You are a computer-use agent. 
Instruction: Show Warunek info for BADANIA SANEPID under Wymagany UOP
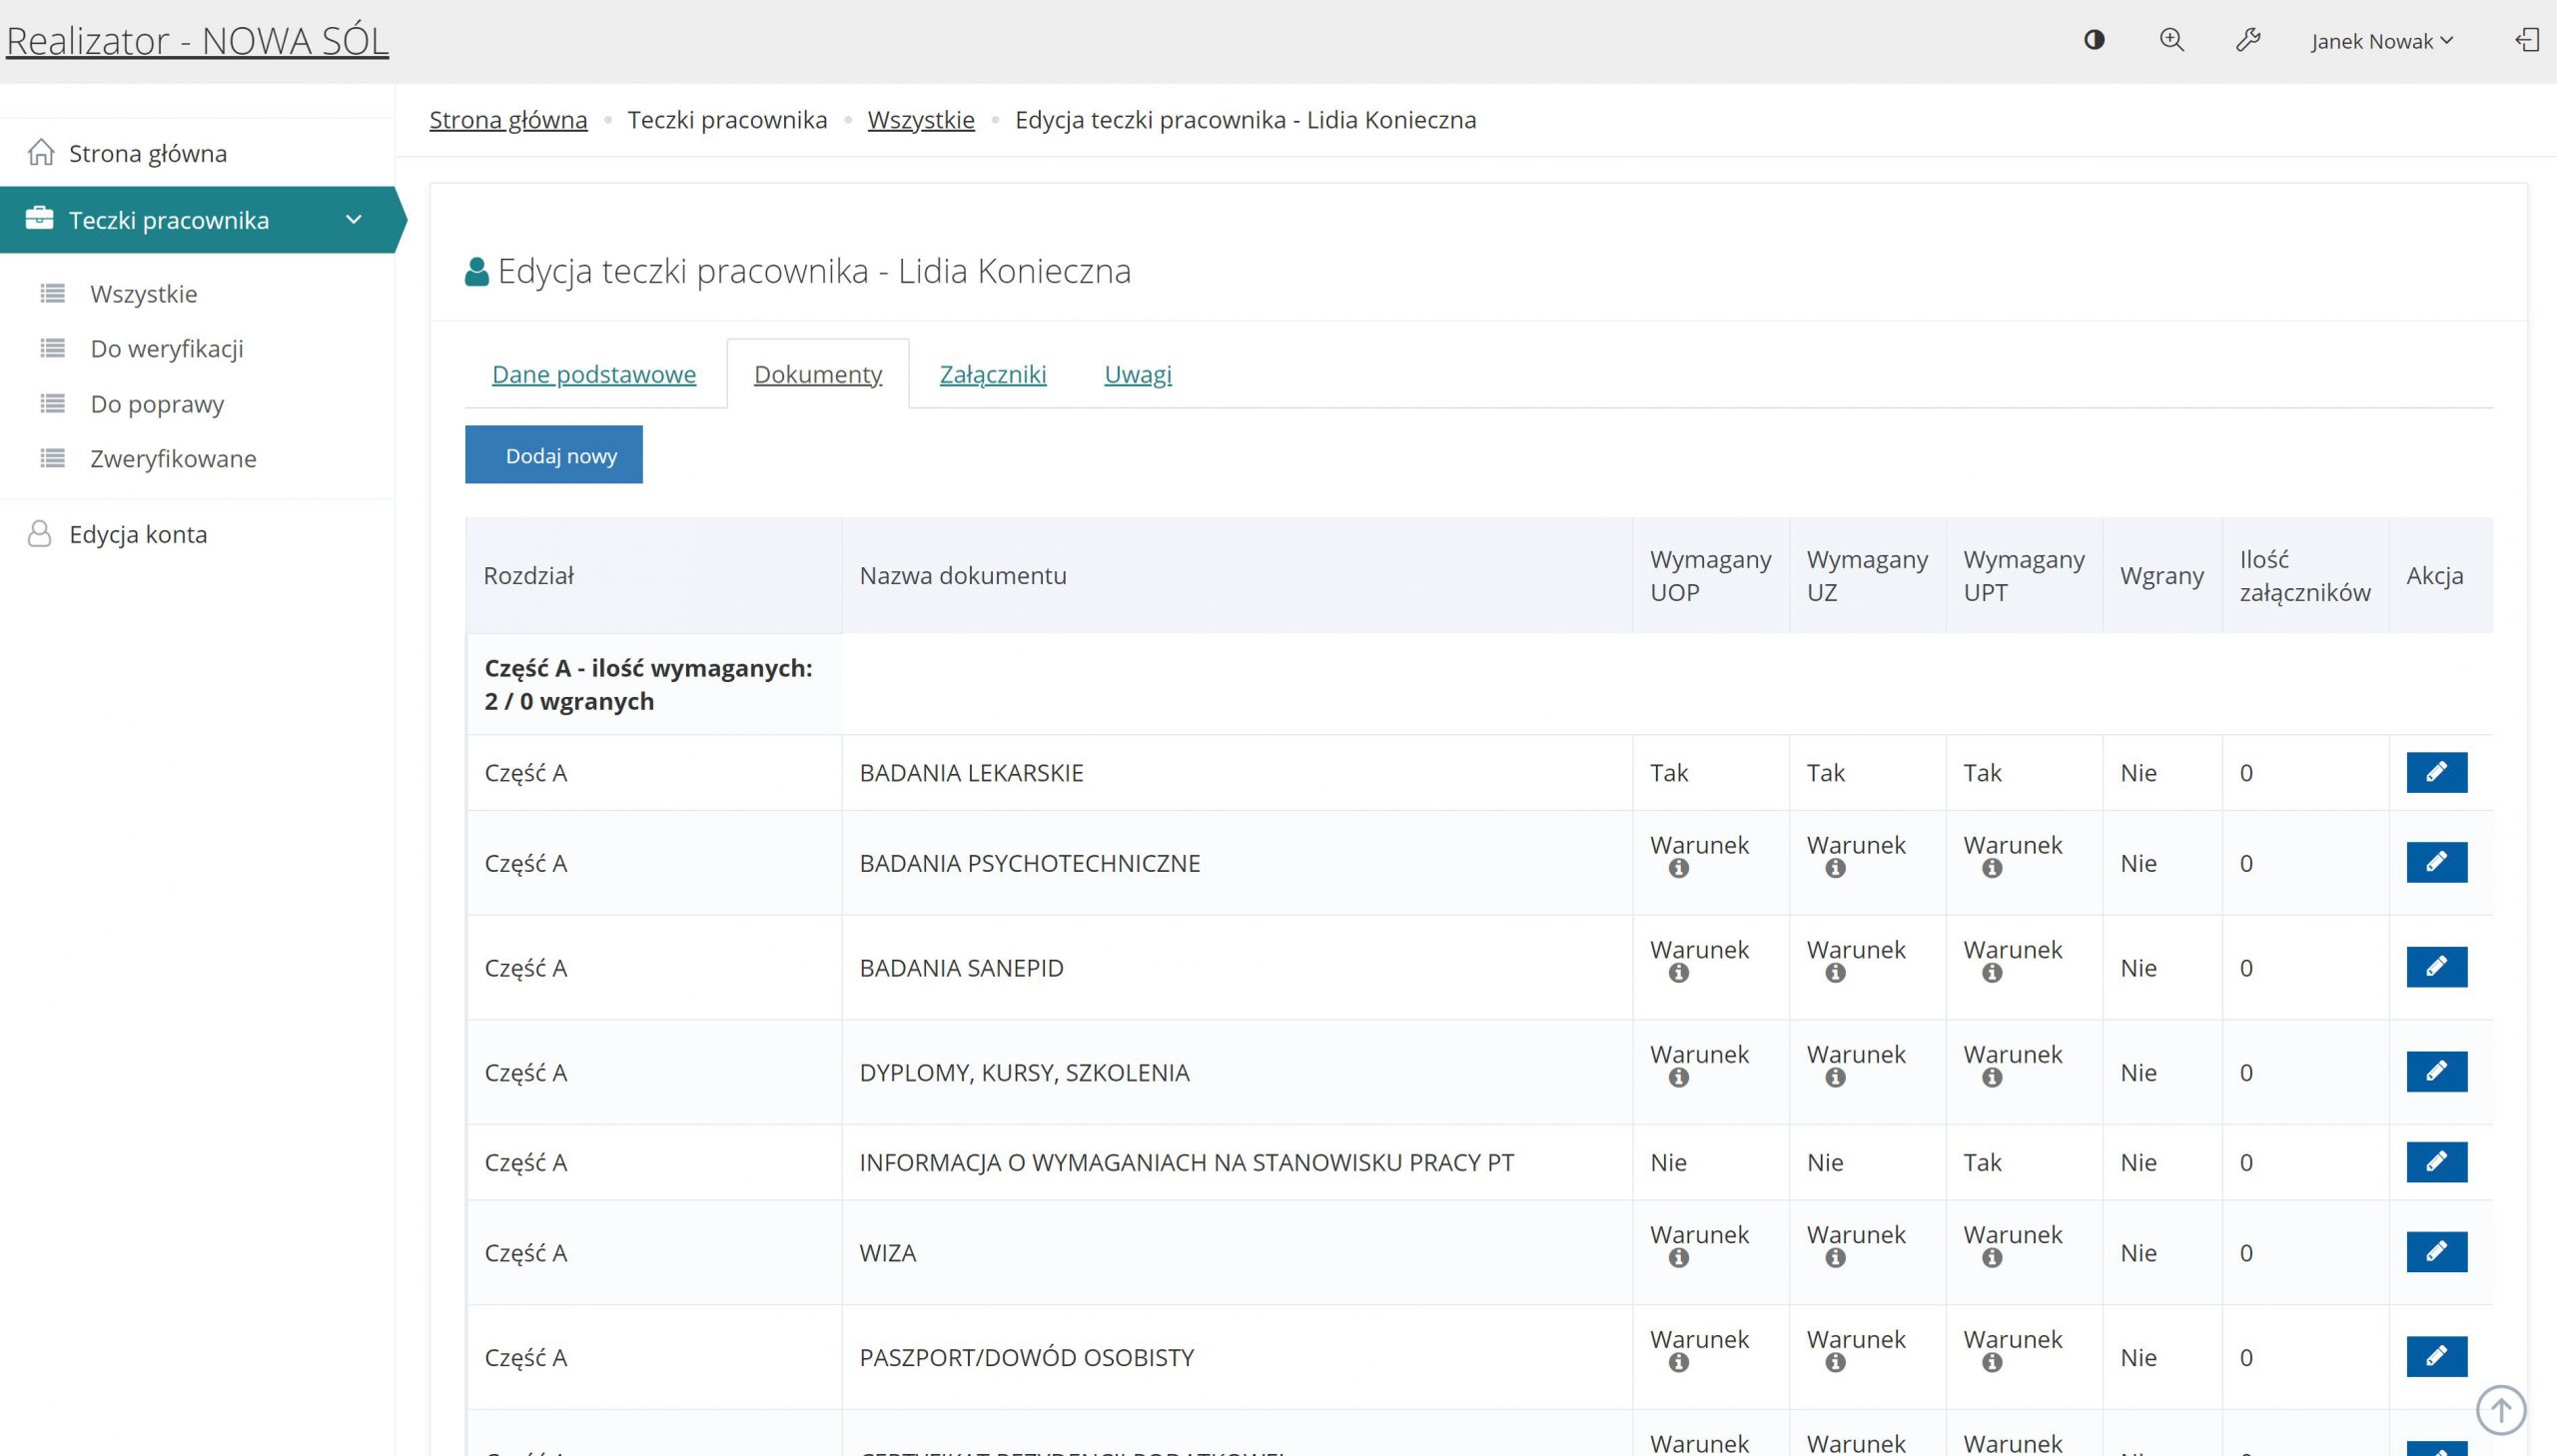(1678, 972)
